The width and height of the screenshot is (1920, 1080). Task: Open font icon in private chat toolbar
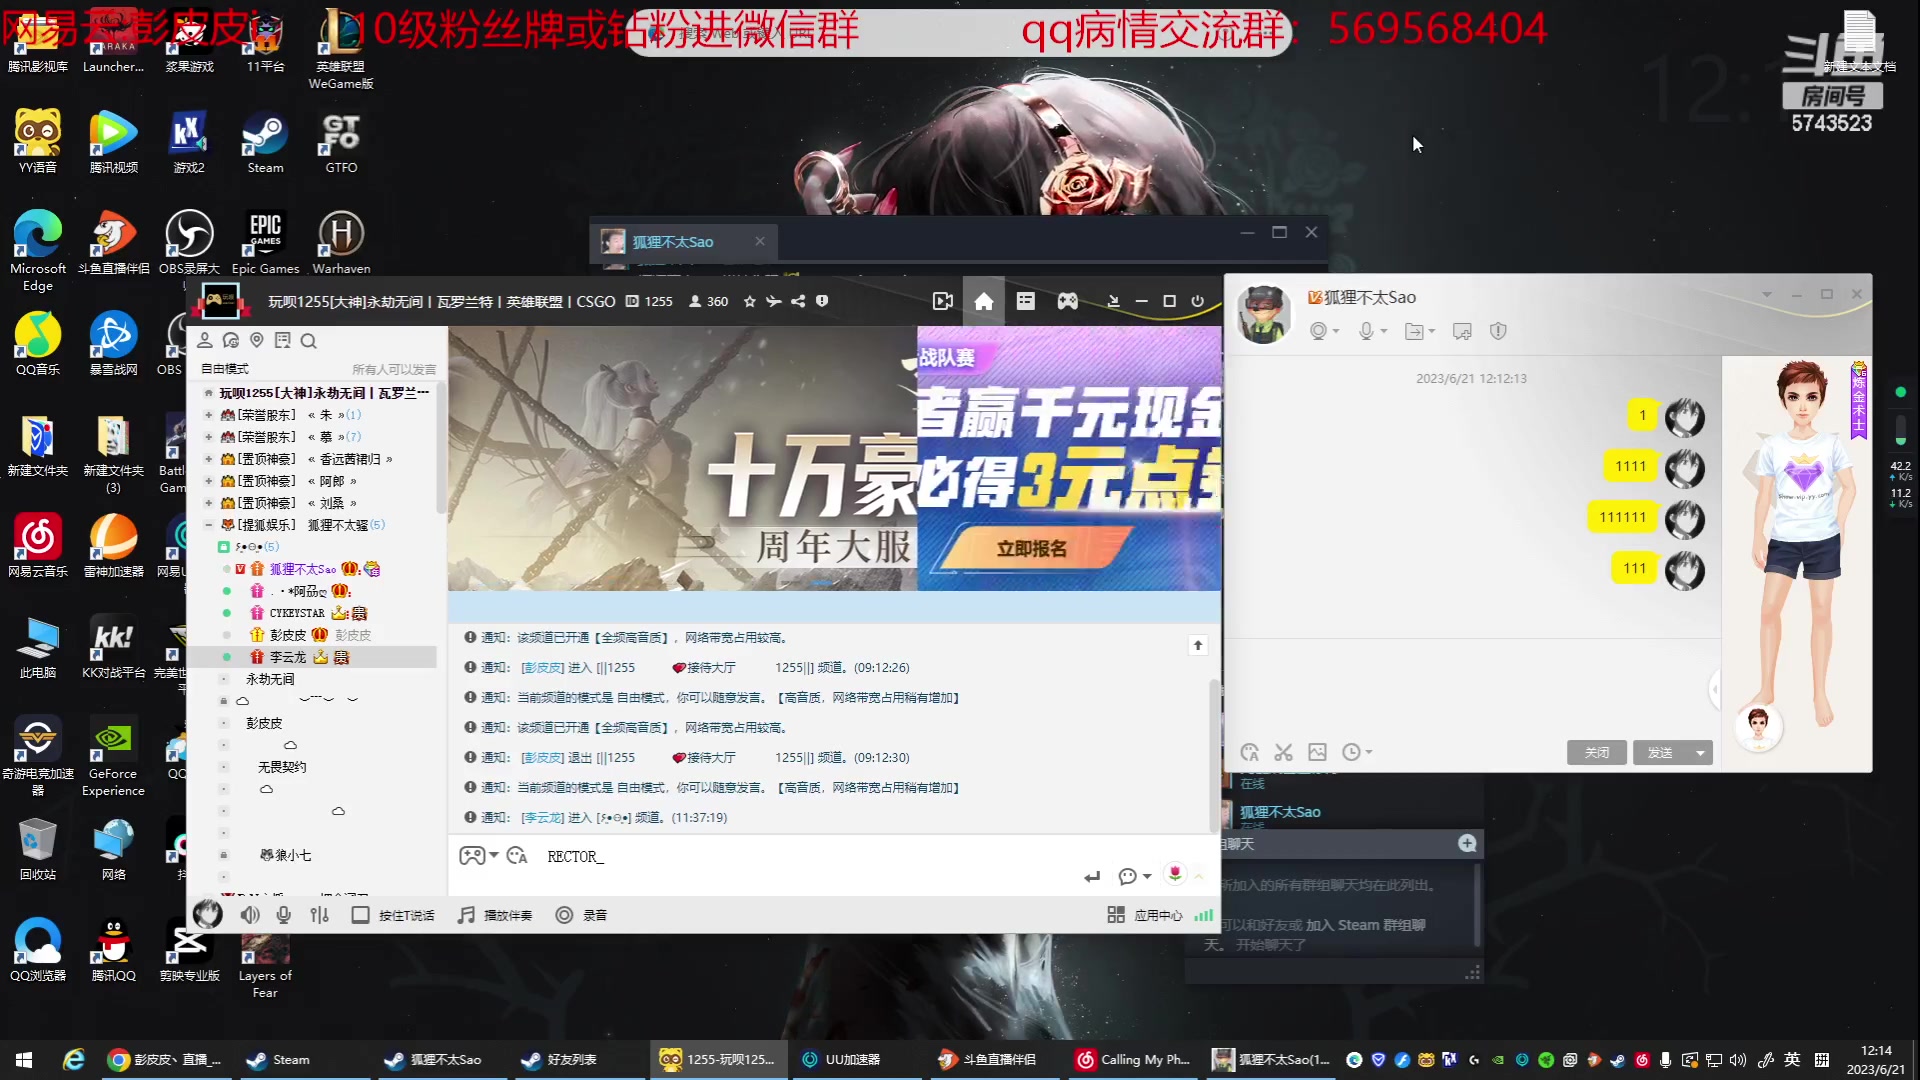(1250, 752)
